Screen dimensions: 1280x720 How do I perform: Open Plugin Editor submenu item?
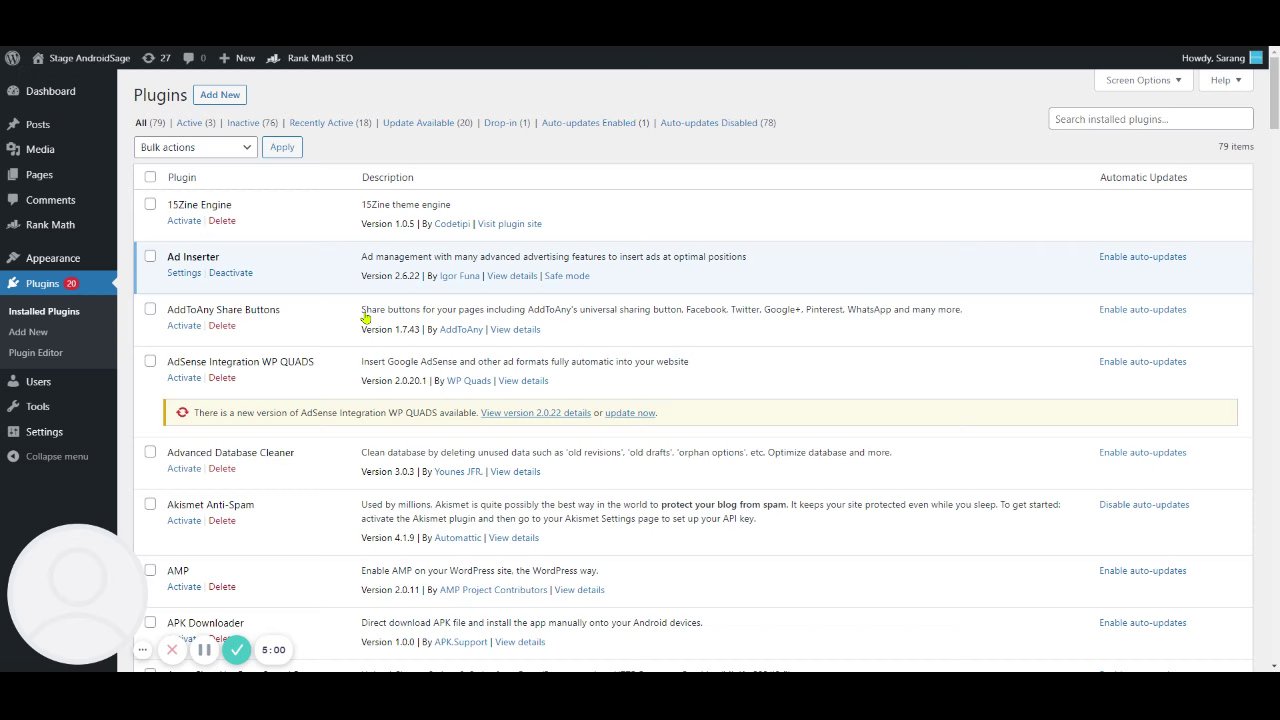coord(36,353)
